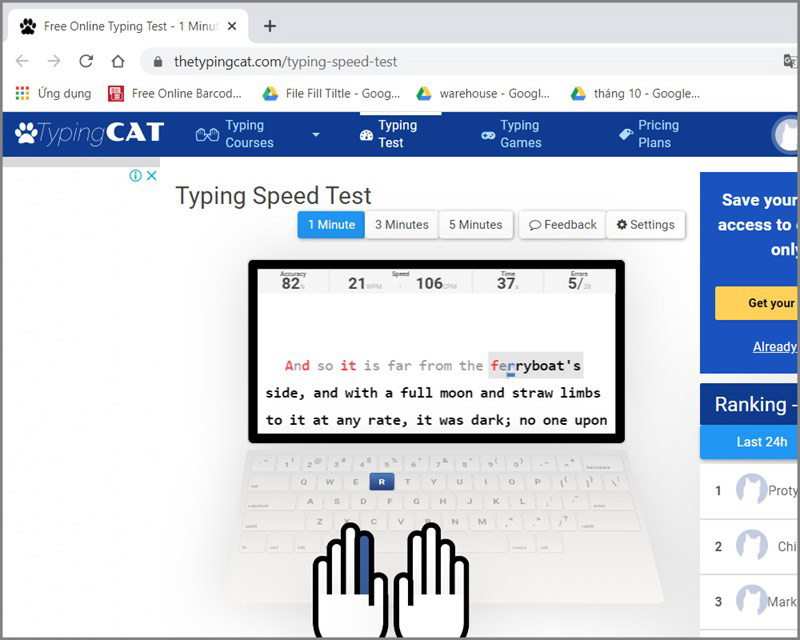Select the 1 Minute test duration
This screenshot has width=800, height=640.
[331, 225]
